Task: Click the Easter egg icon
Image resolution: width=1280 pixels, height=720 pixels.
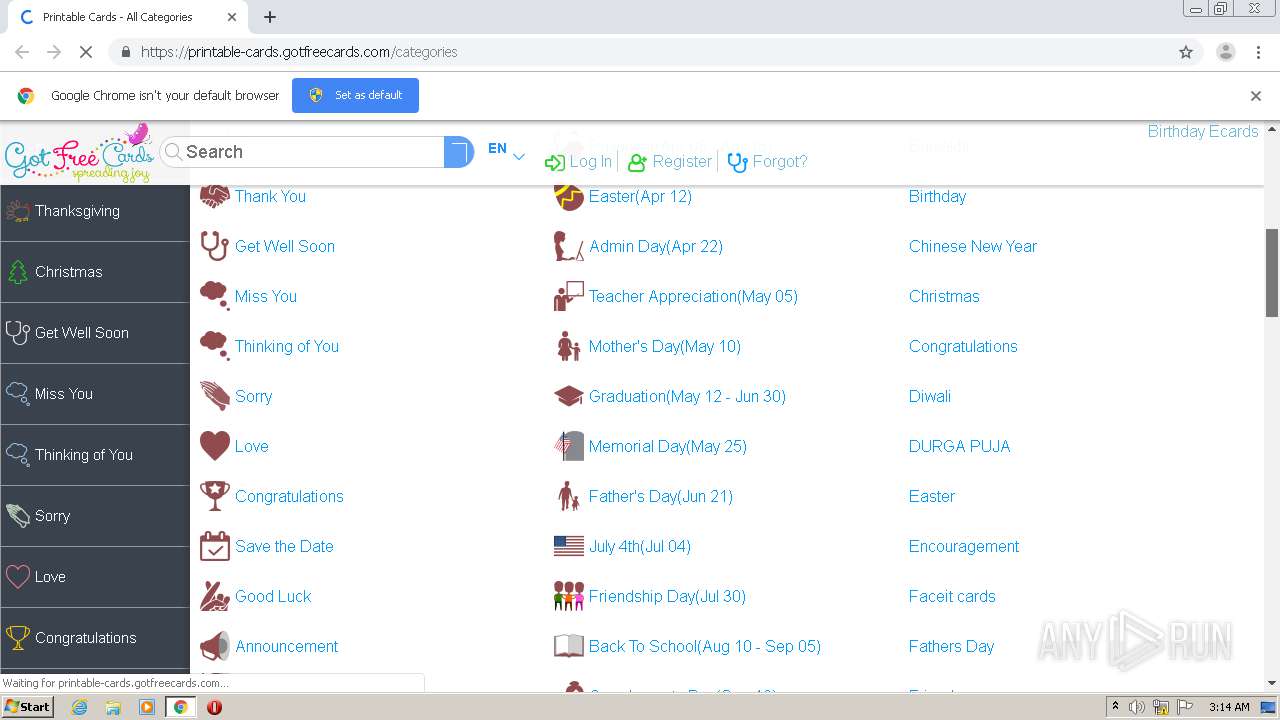Action: (x=568, y=196)
